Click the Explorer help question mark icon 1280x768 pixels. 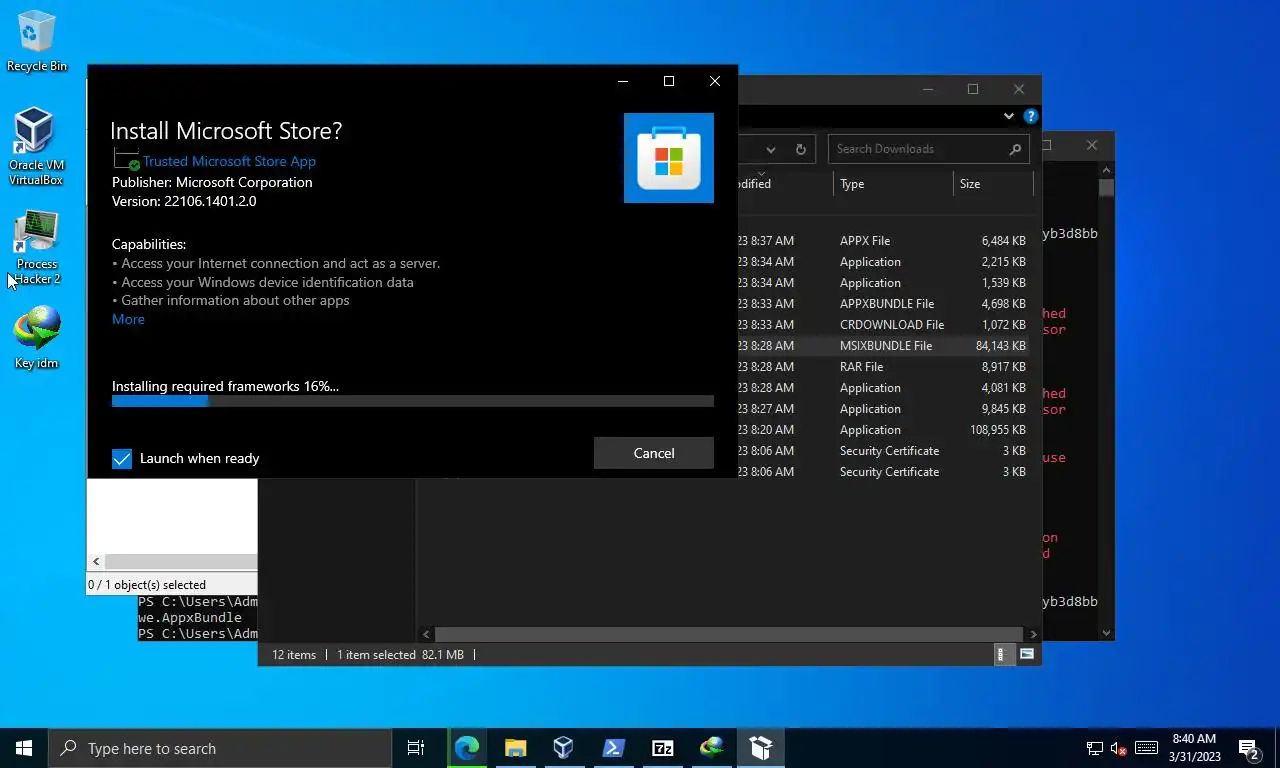[x=1031, y=117]
